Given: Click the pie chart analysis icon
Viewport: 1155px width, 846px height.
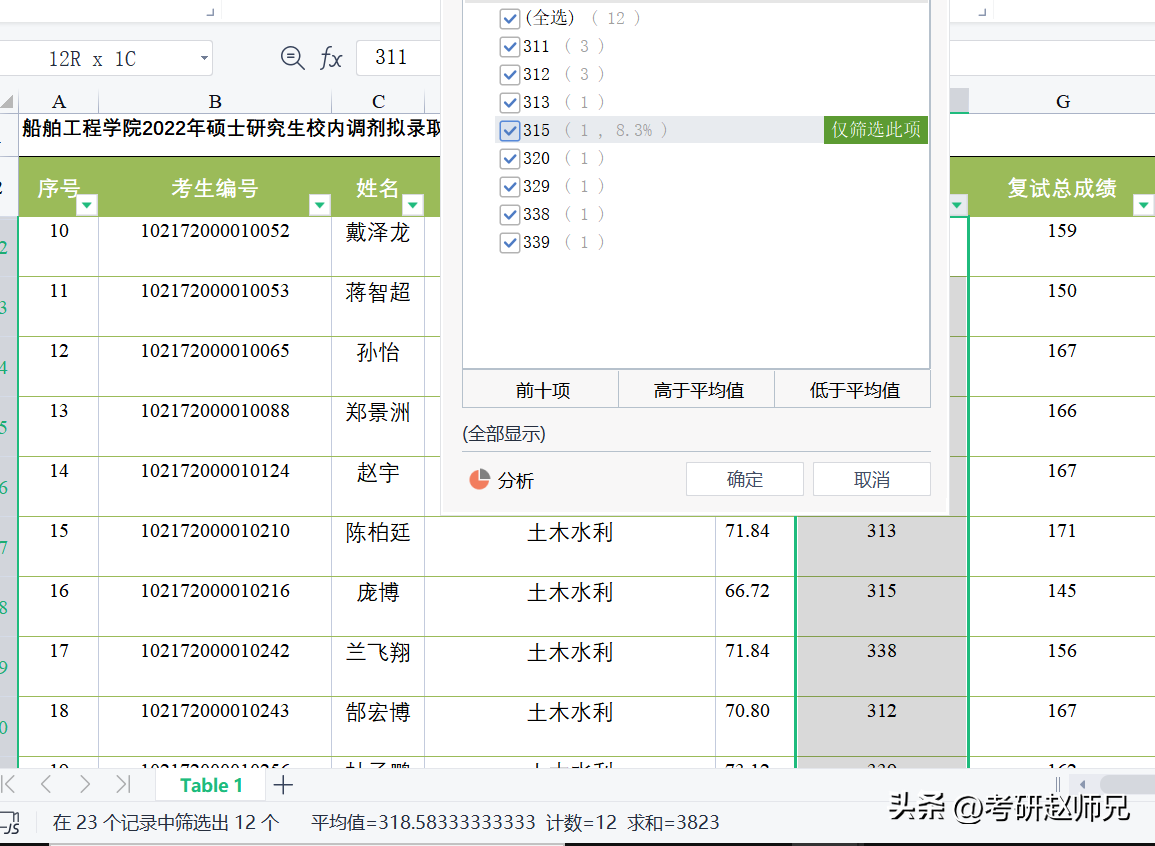Looking at the screenshot, I should pyautogui.click(x=480, y=479).
